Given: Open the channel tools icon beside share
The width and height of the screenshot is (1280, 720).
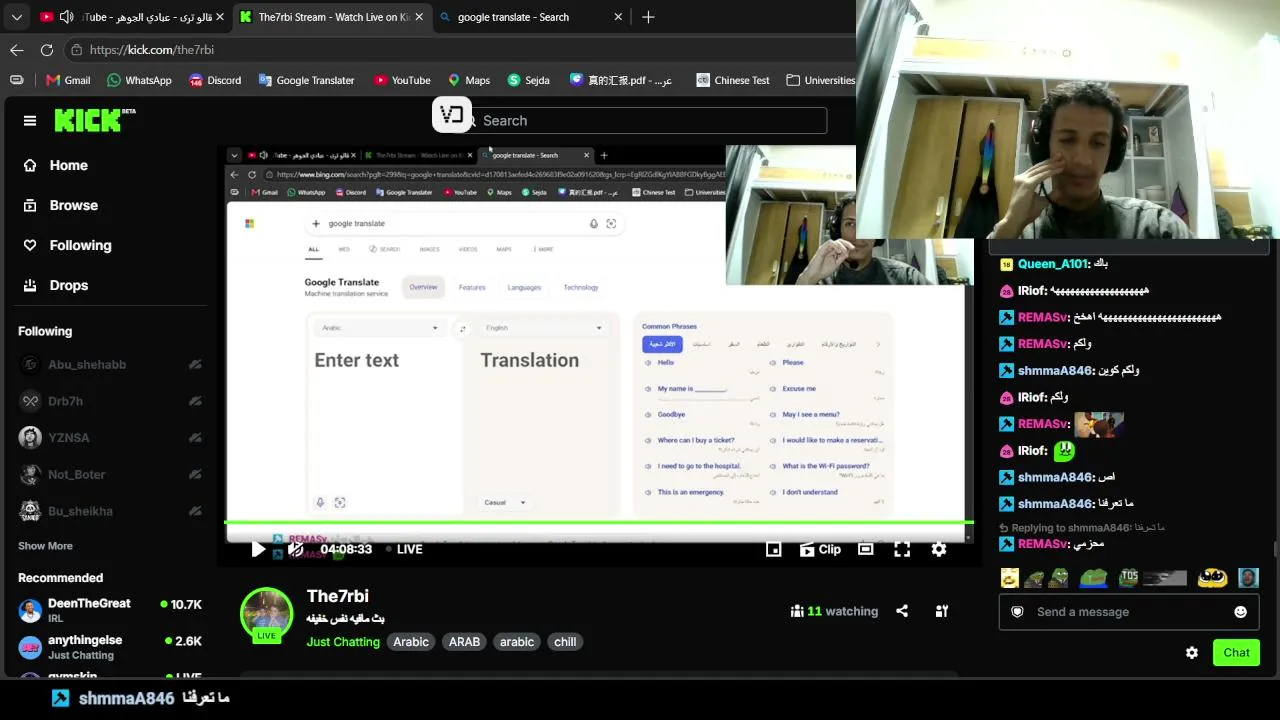Looking at the screenshot, I should pyautogui.click(x=941, y=611).
